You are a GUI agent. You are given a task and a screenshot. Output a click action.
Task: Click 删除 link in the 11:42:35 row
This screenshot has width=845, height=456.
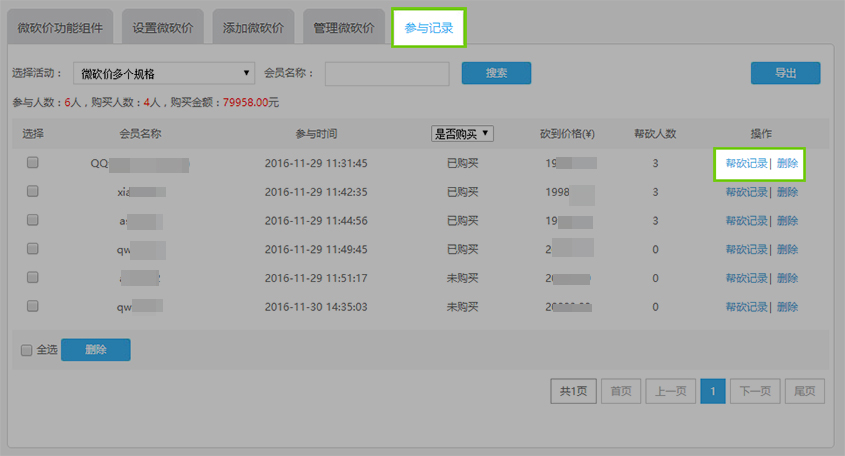coord(787,192)
